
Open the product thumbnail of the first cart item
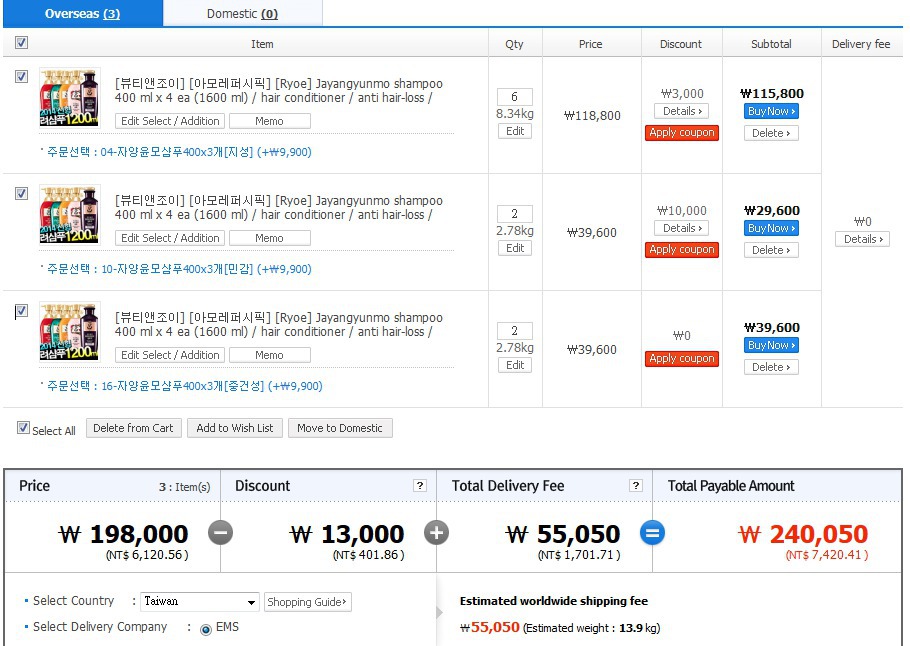70,98
